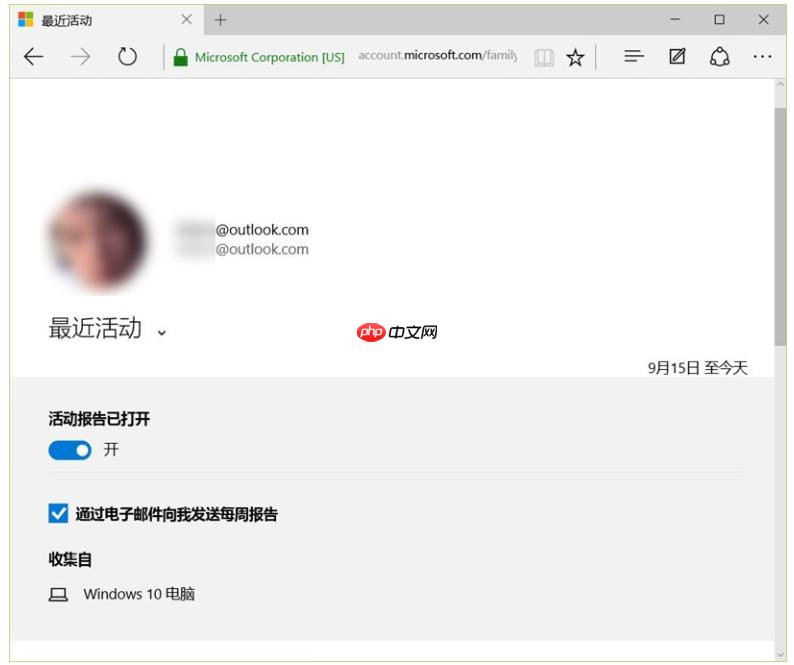Screen dimensions: 794x665
Task: Click the scrollbar down arrow
Action: [780, 655]
